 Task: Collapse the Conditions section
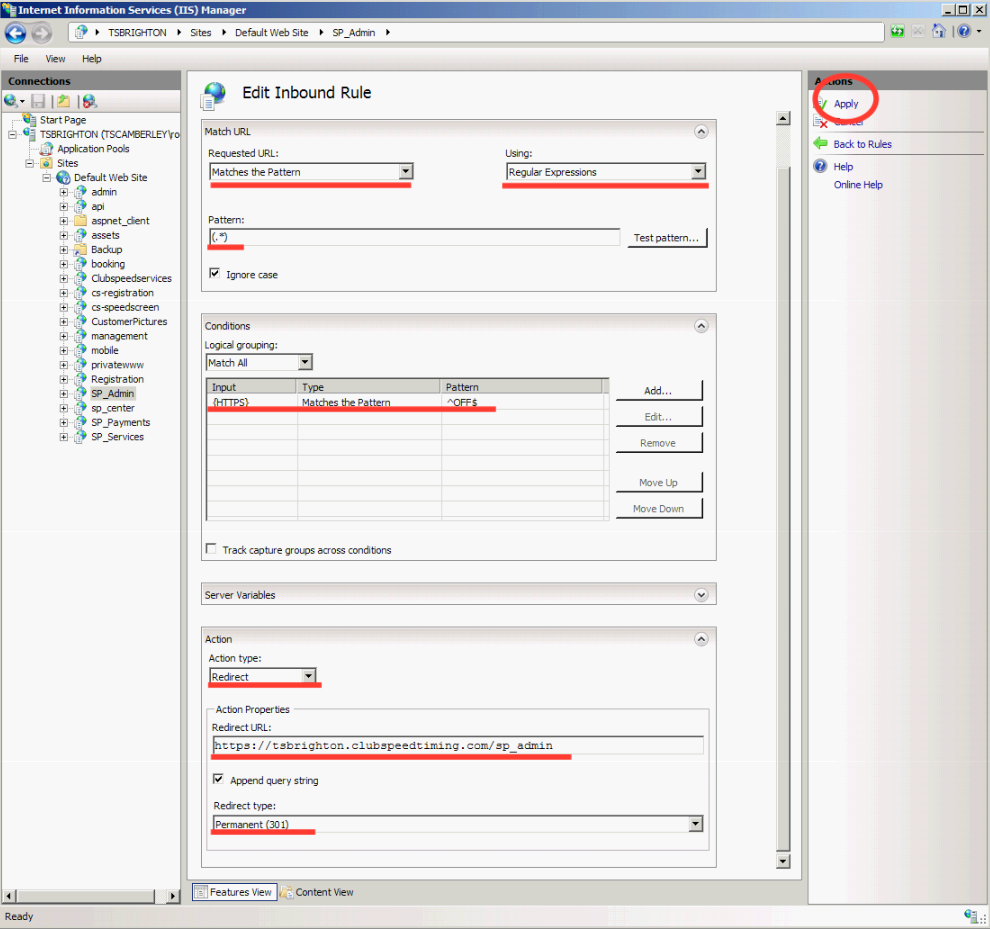[701, 326]
